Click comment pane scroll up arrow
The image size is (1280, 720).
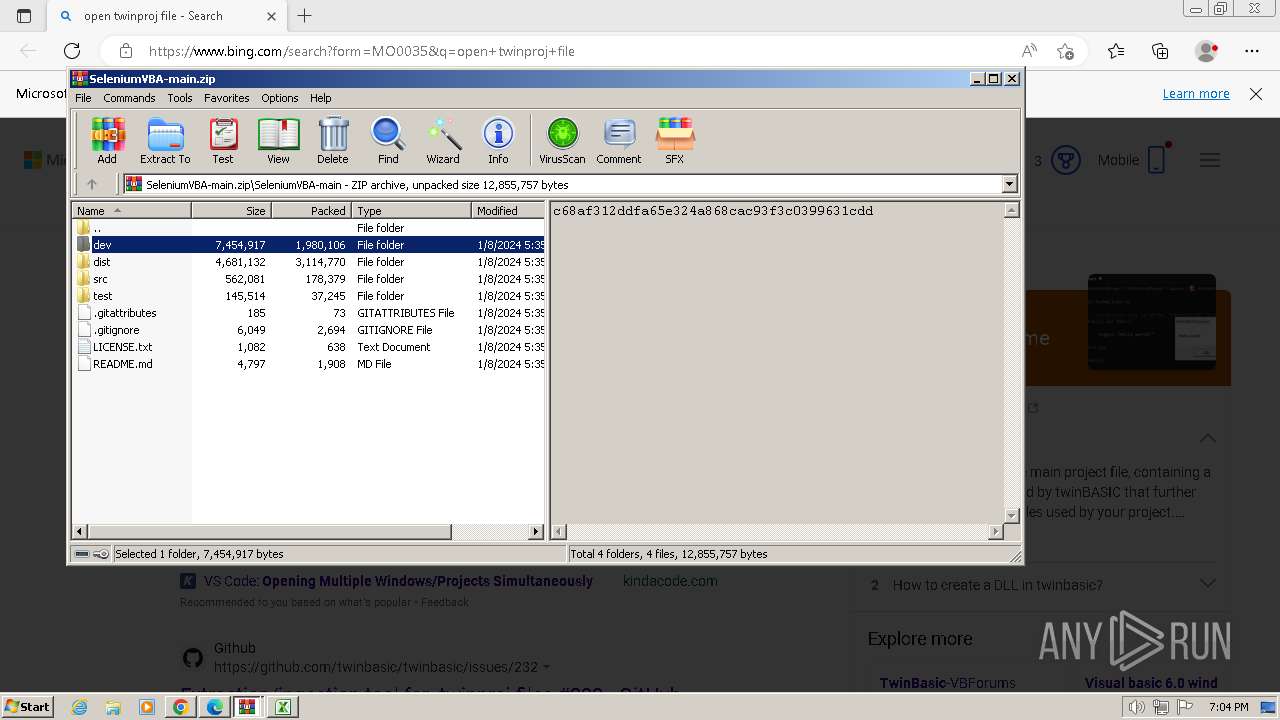(x=1011, y=210)
